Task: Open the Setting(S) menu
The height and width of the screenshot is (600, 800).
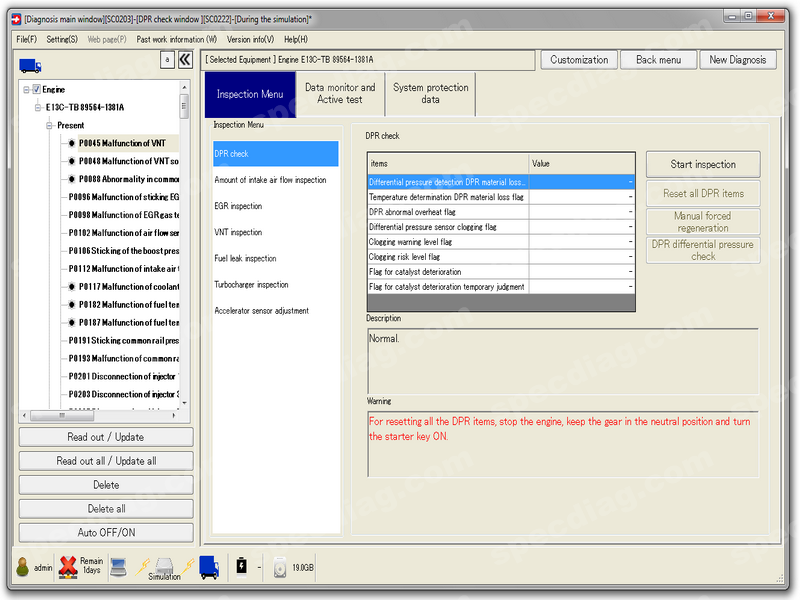Action: pos(62,39)
